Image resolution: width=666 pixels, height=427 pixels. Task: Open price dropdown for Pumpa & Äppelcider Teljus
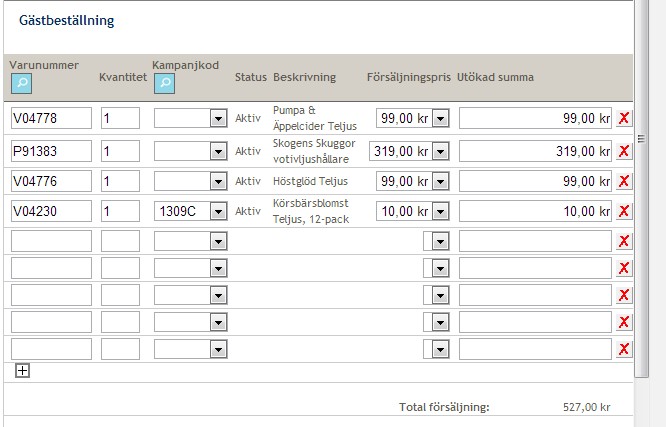pyautogui.click(x=440, y=118)
